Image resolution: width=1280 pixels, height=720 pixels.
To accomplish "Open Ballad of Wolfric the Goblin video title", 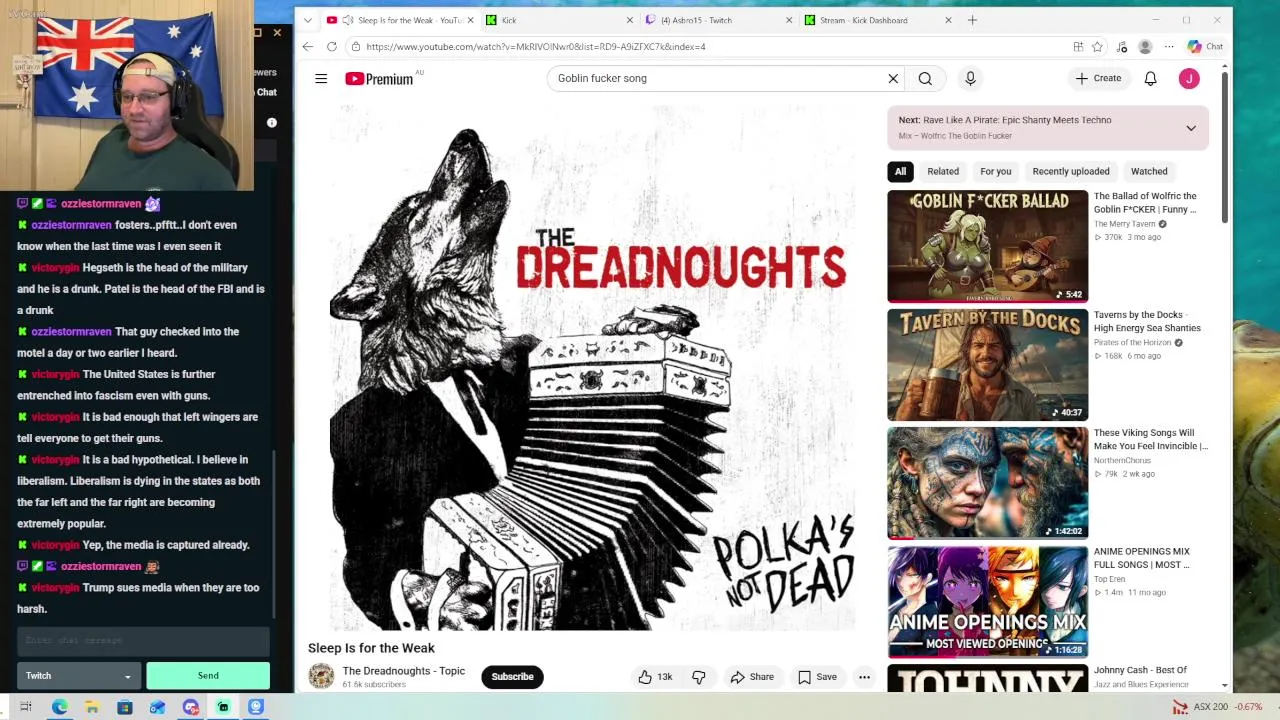I will pyautogui.click(x=1145, y=203).
